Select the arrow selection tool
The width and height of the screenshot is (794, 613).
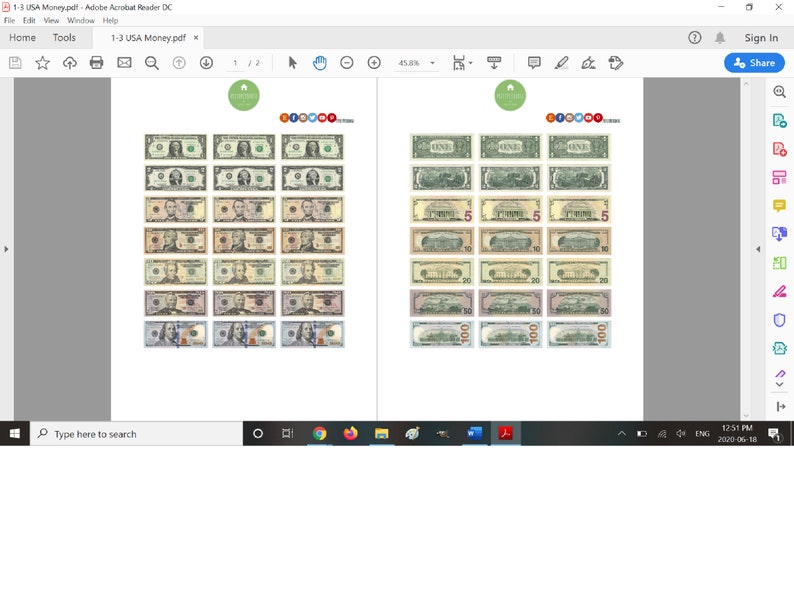coord(292,63)
